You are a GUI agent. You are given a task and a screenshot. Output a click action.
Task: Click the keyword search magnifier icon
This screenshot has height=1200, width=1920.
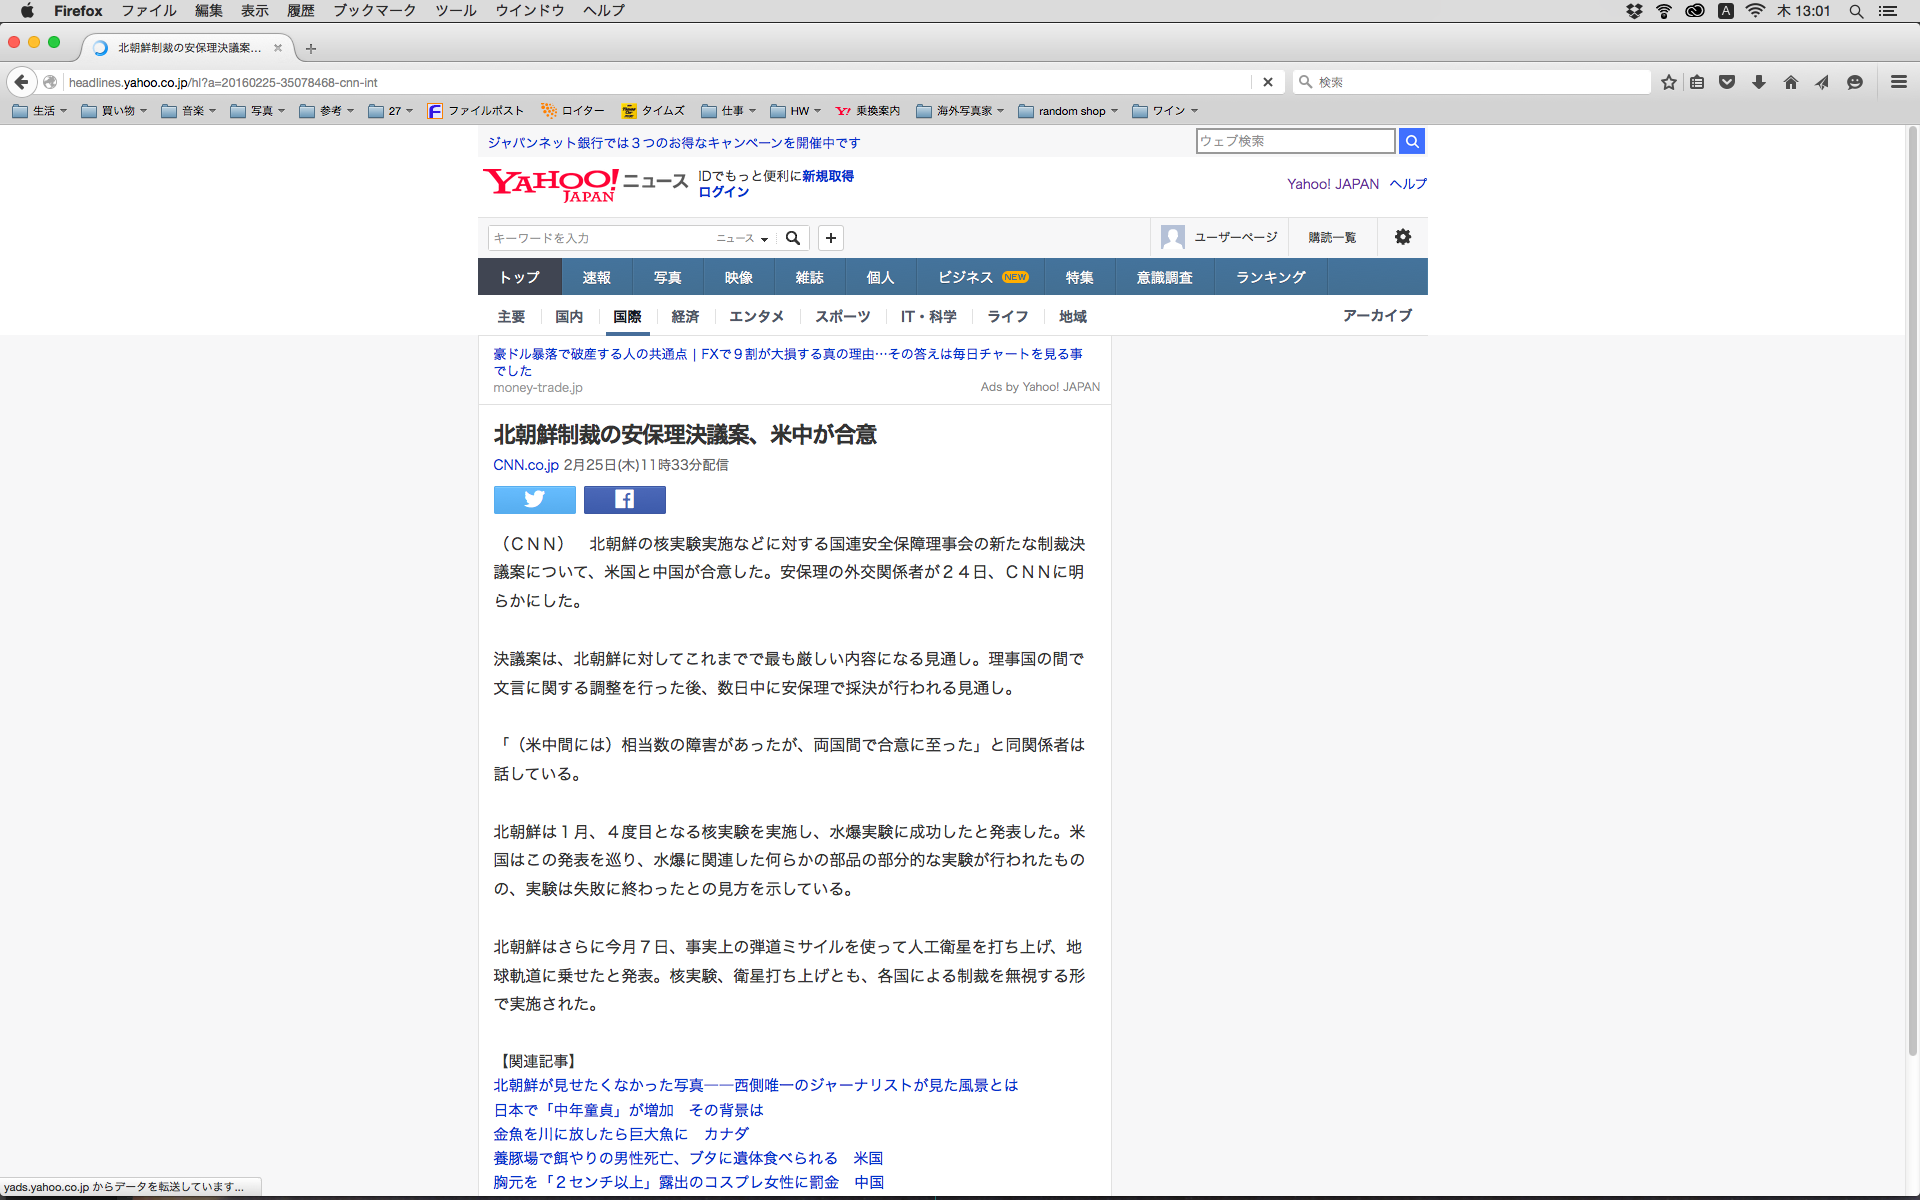793,238
